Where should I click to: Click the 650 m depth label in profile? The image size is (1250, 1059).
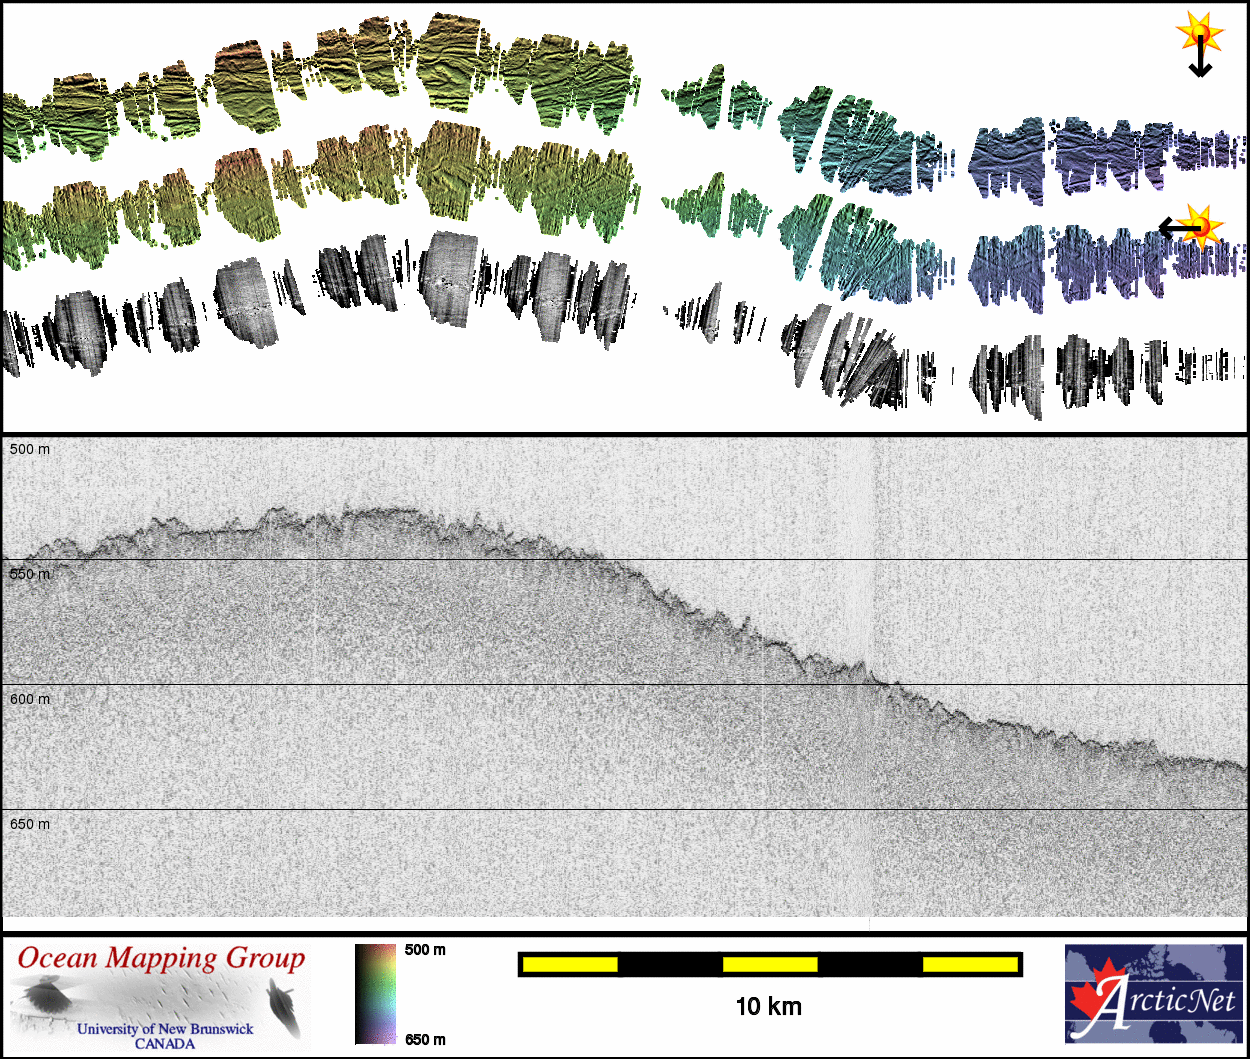pyautogui.click(x=30, y=825)
